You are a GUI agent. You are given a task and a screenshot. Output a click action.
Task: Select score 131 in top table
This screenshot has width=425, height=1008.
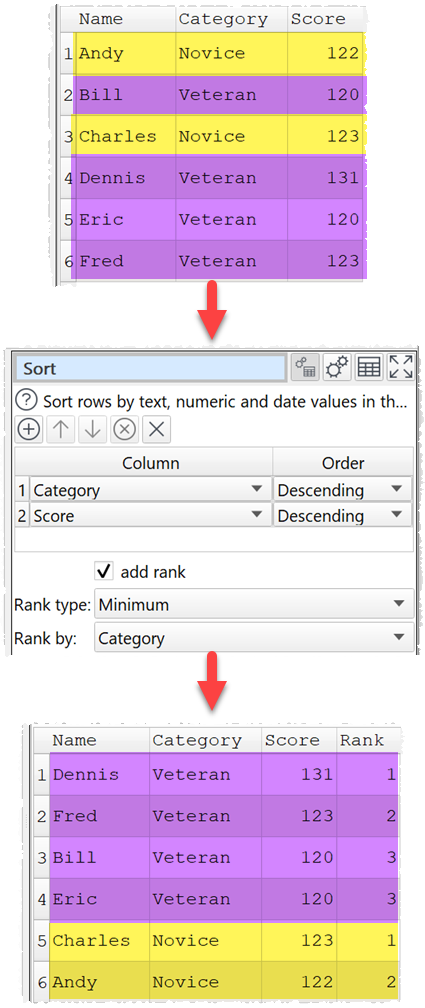(x=325, y=178)
